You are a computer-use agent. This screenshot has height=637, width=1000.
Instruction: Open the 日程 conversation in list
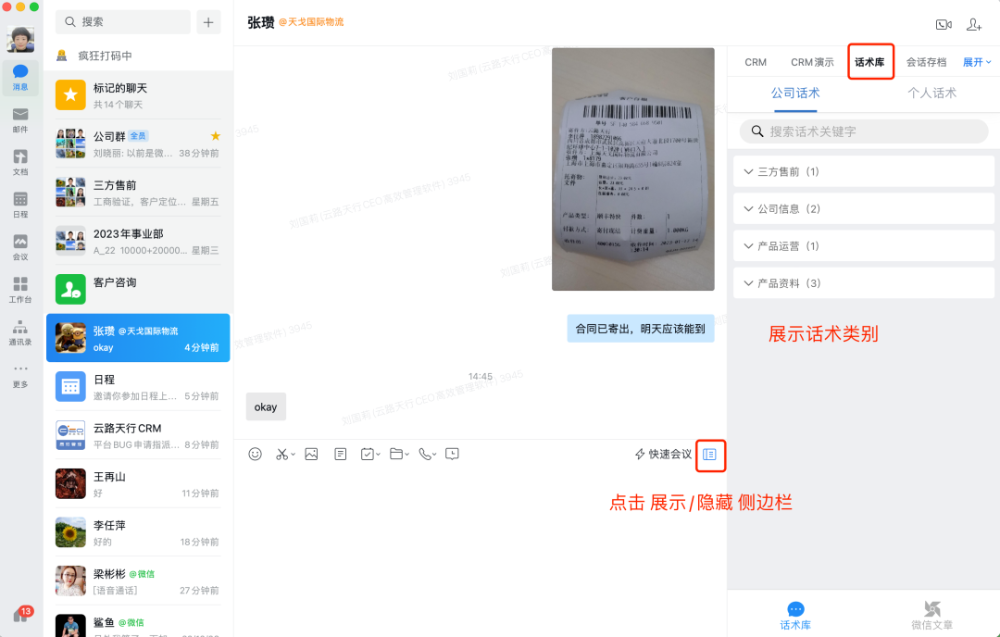(x=138, y=386)
